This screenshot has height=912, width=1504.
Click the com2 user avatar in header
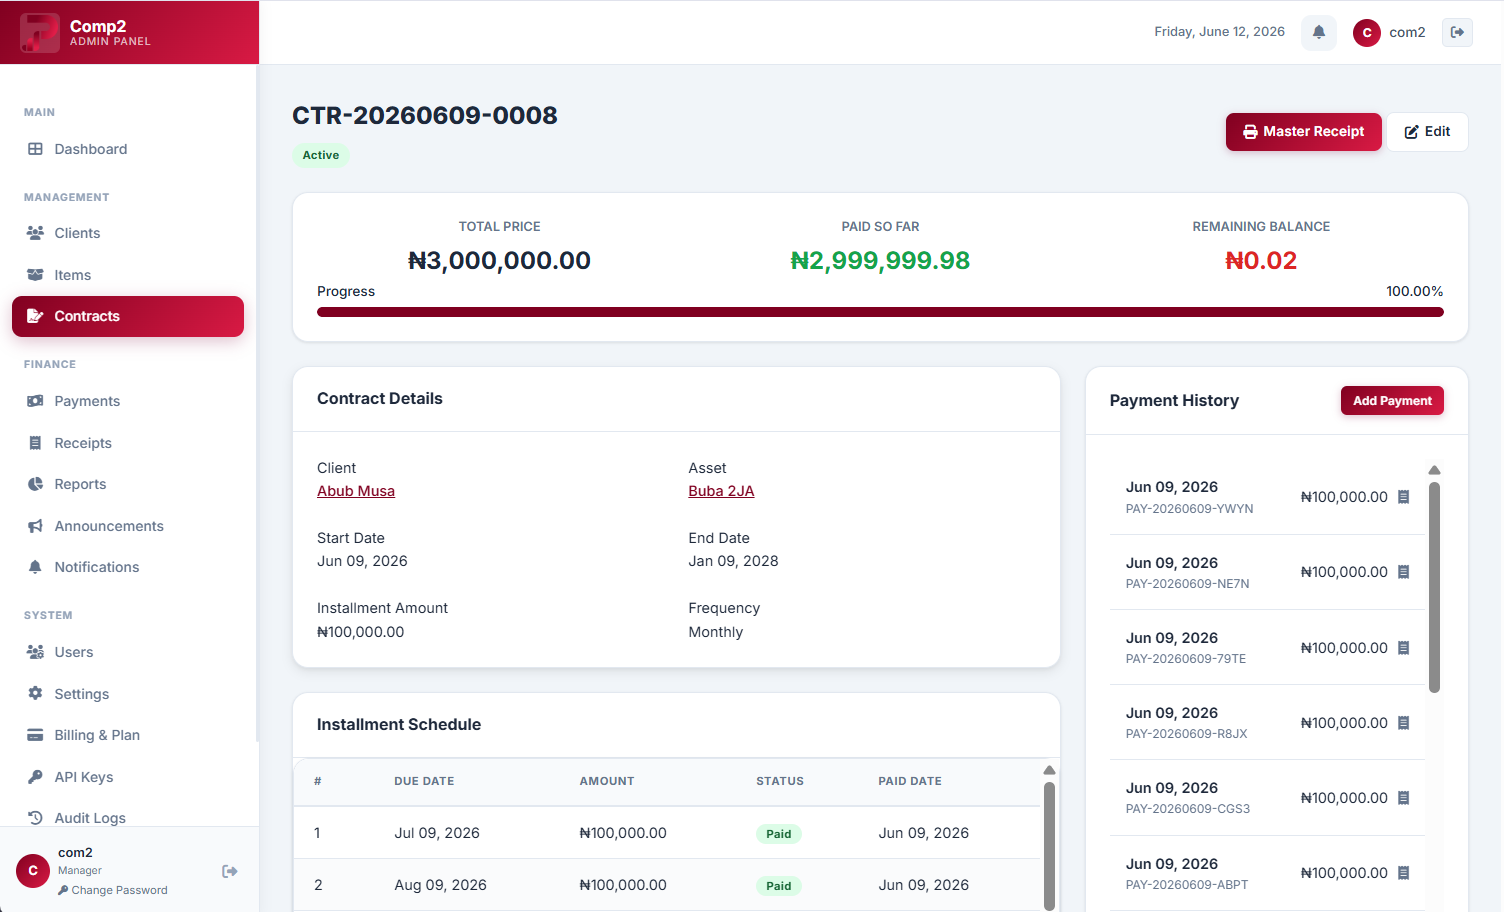click(x=1367, y=32)
